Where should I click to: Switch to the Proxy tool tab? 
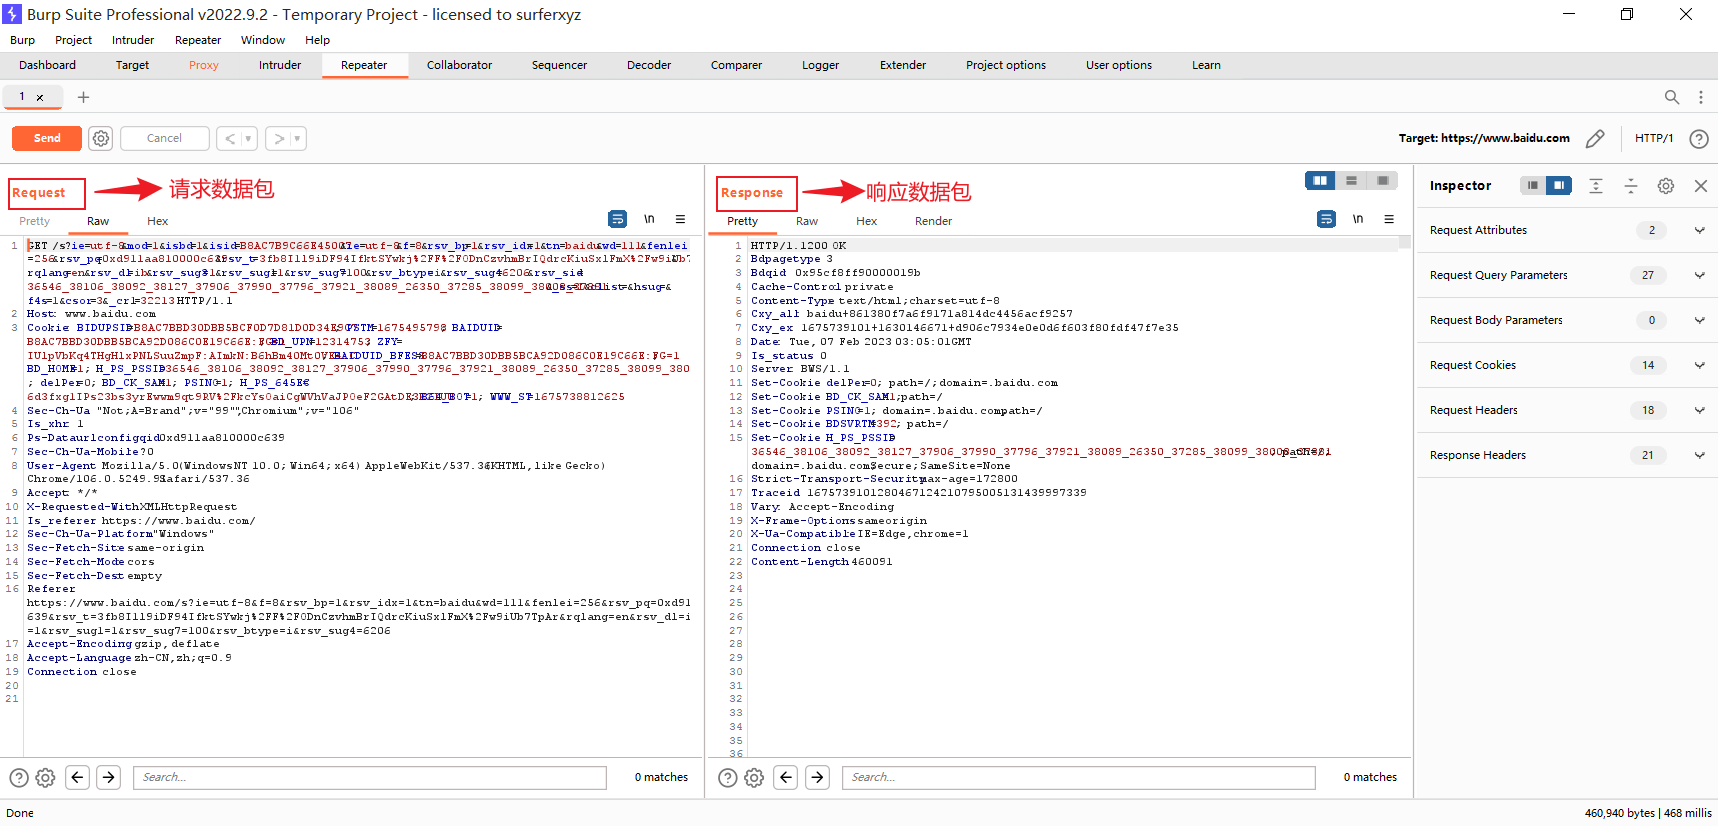203,65
